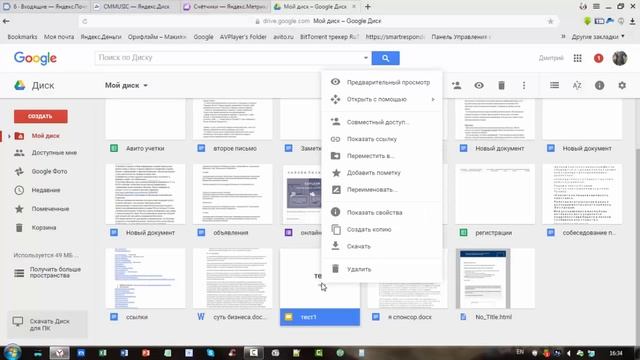Click Получить больше пространства link
Screen dimensions: 640x360
click(x=55, y=272)
